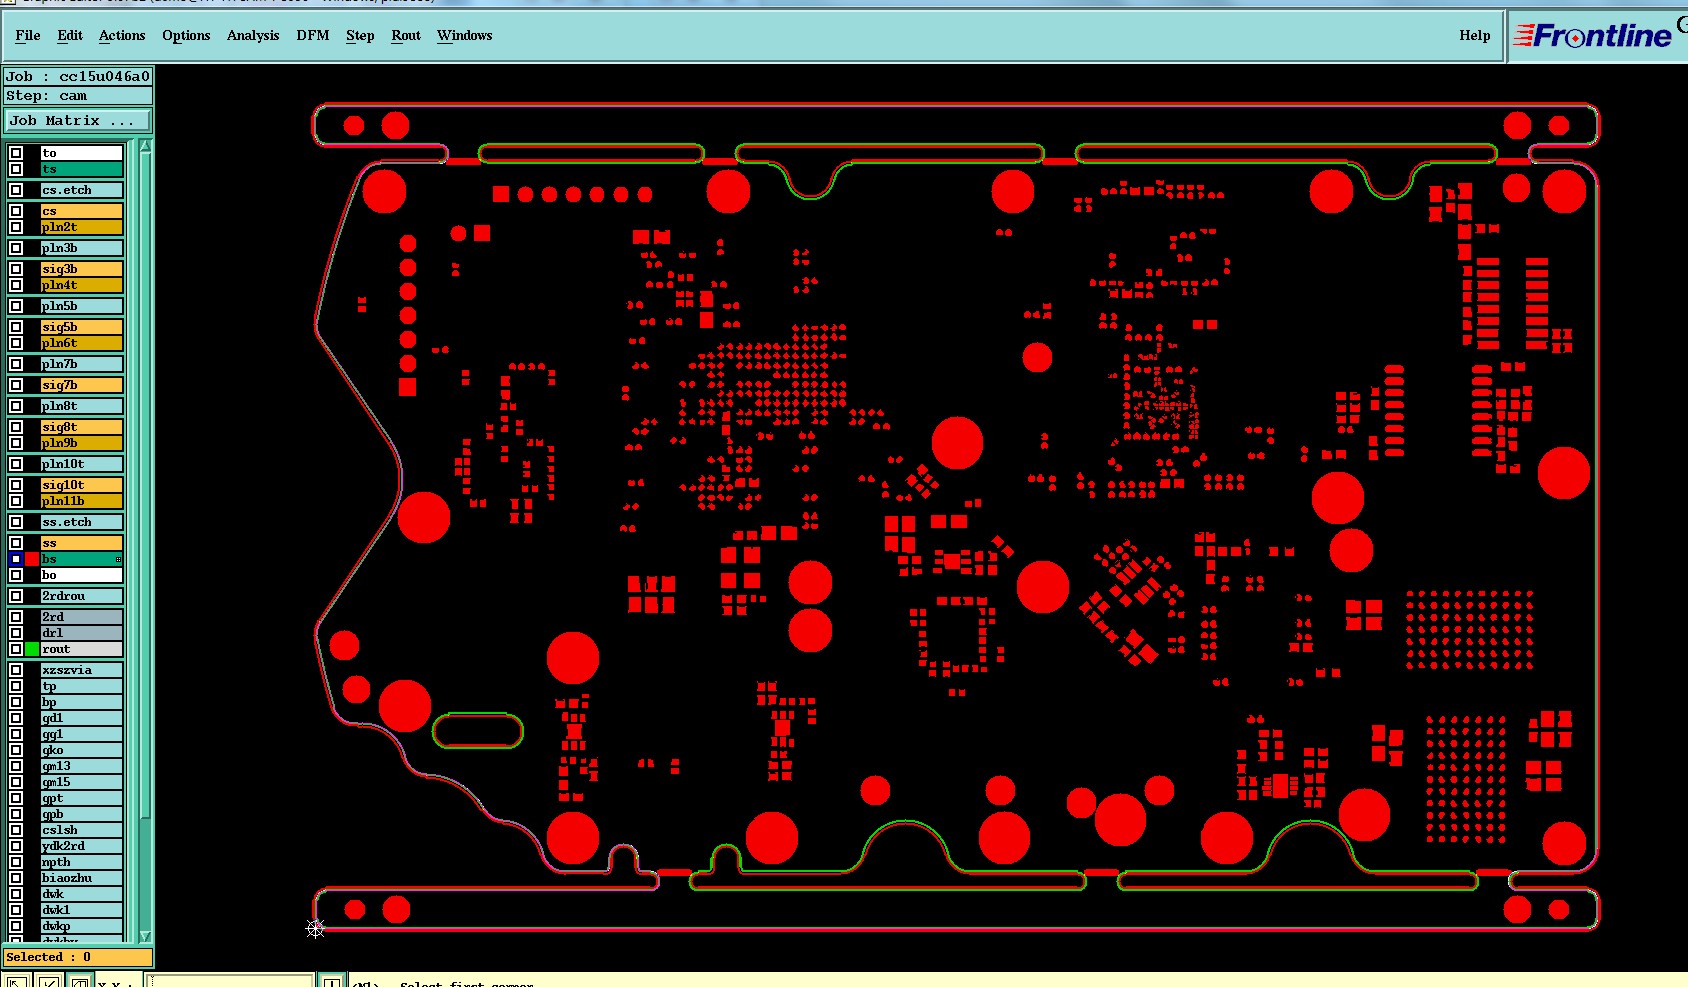Click the origin datum marker on canvas
The height and width of the screenshot is (987, 1688).
315,929
